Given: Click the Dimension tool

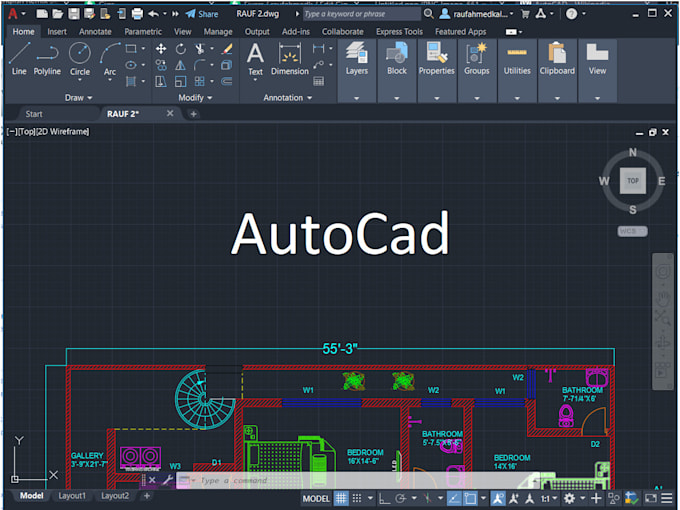Looking at the screenshot, I should (x=290, y=59).
